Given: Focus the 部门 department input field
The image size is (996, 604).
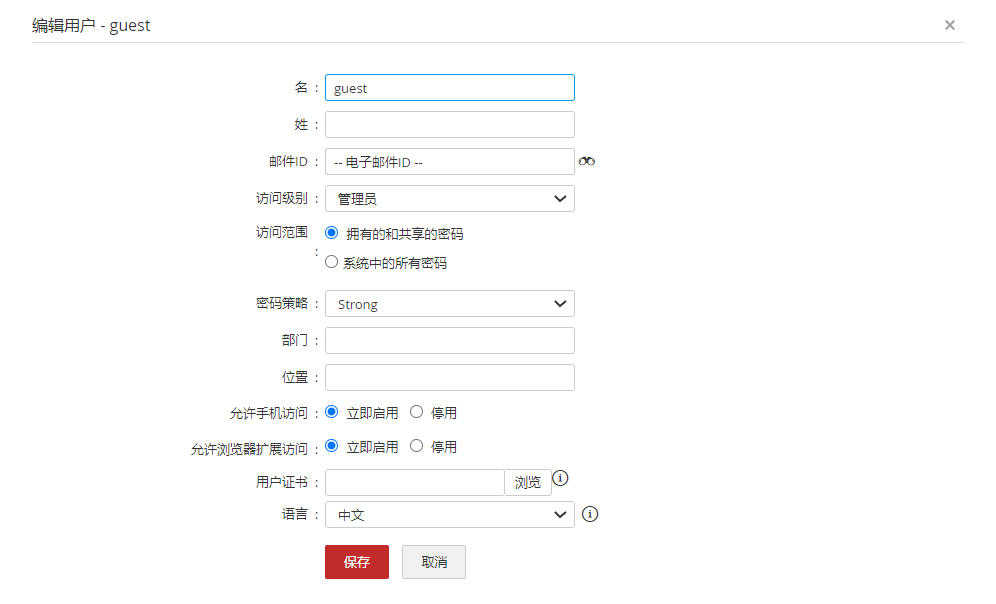Looking at the screenshot, I should pos(450,341).
